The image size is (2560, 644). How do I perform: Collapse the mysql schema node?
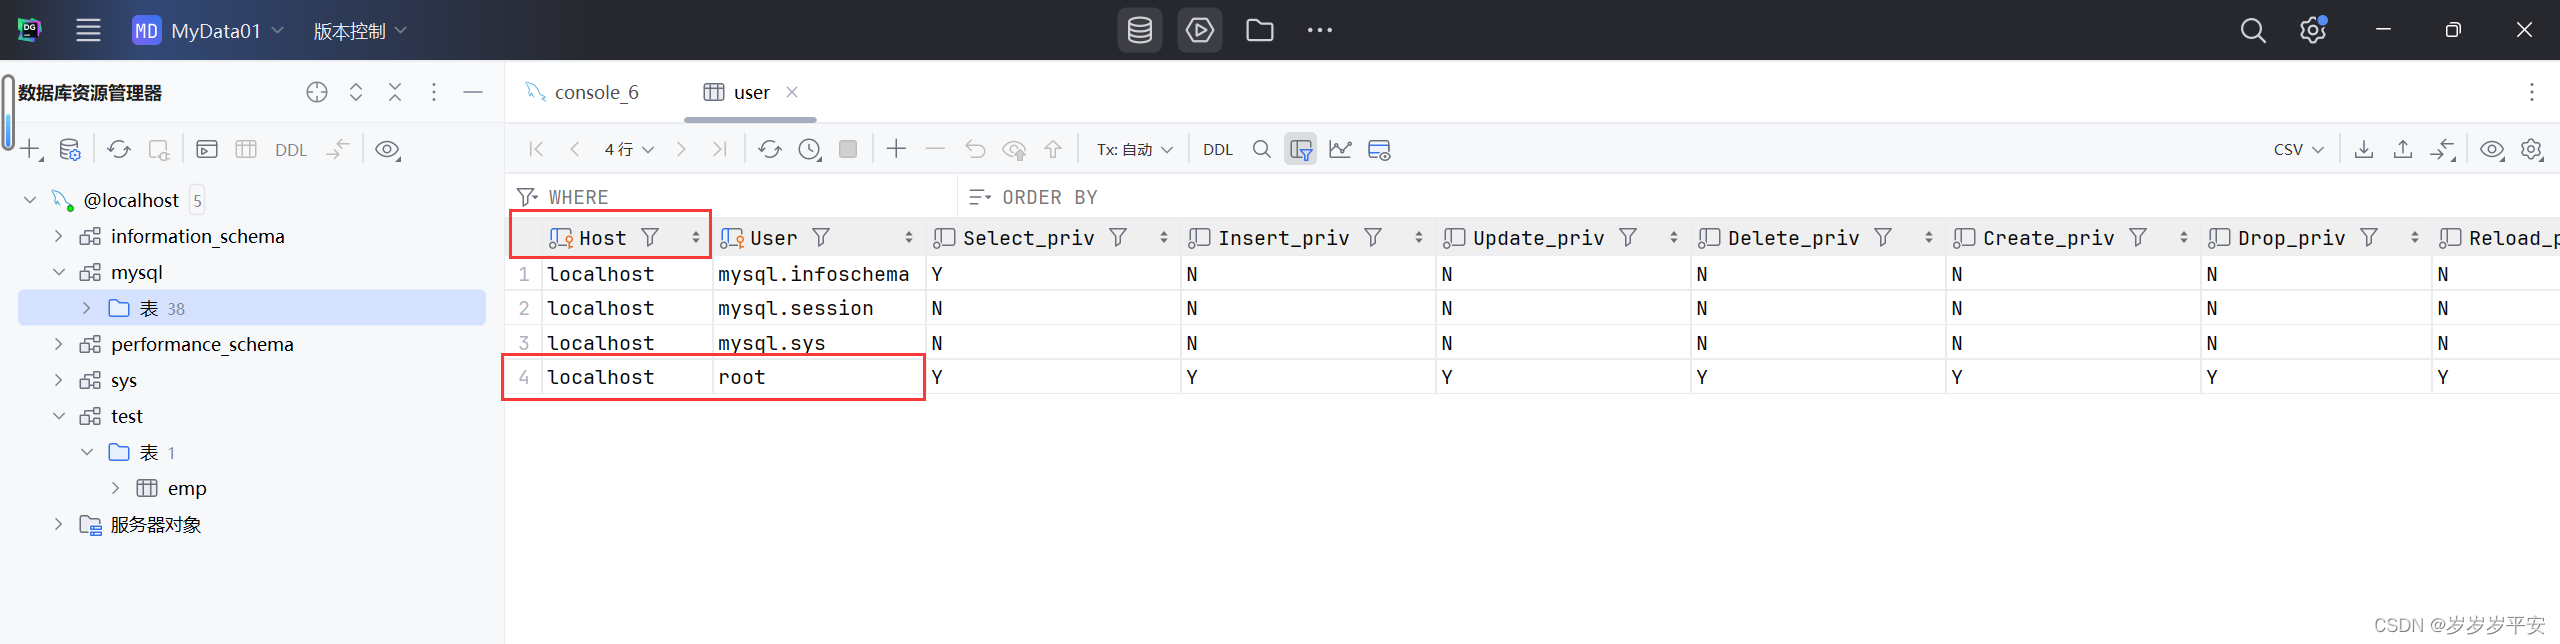pos(58,272)
